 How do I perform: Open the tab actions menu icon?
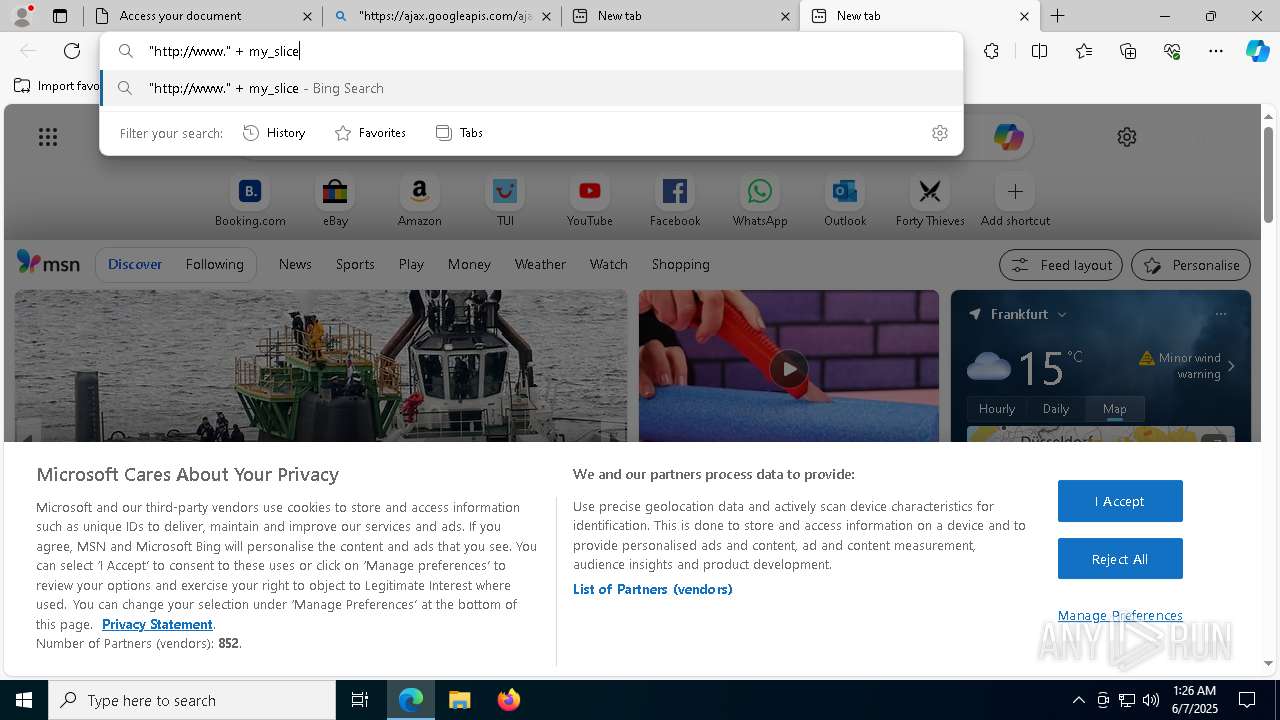tap(60, 16)
